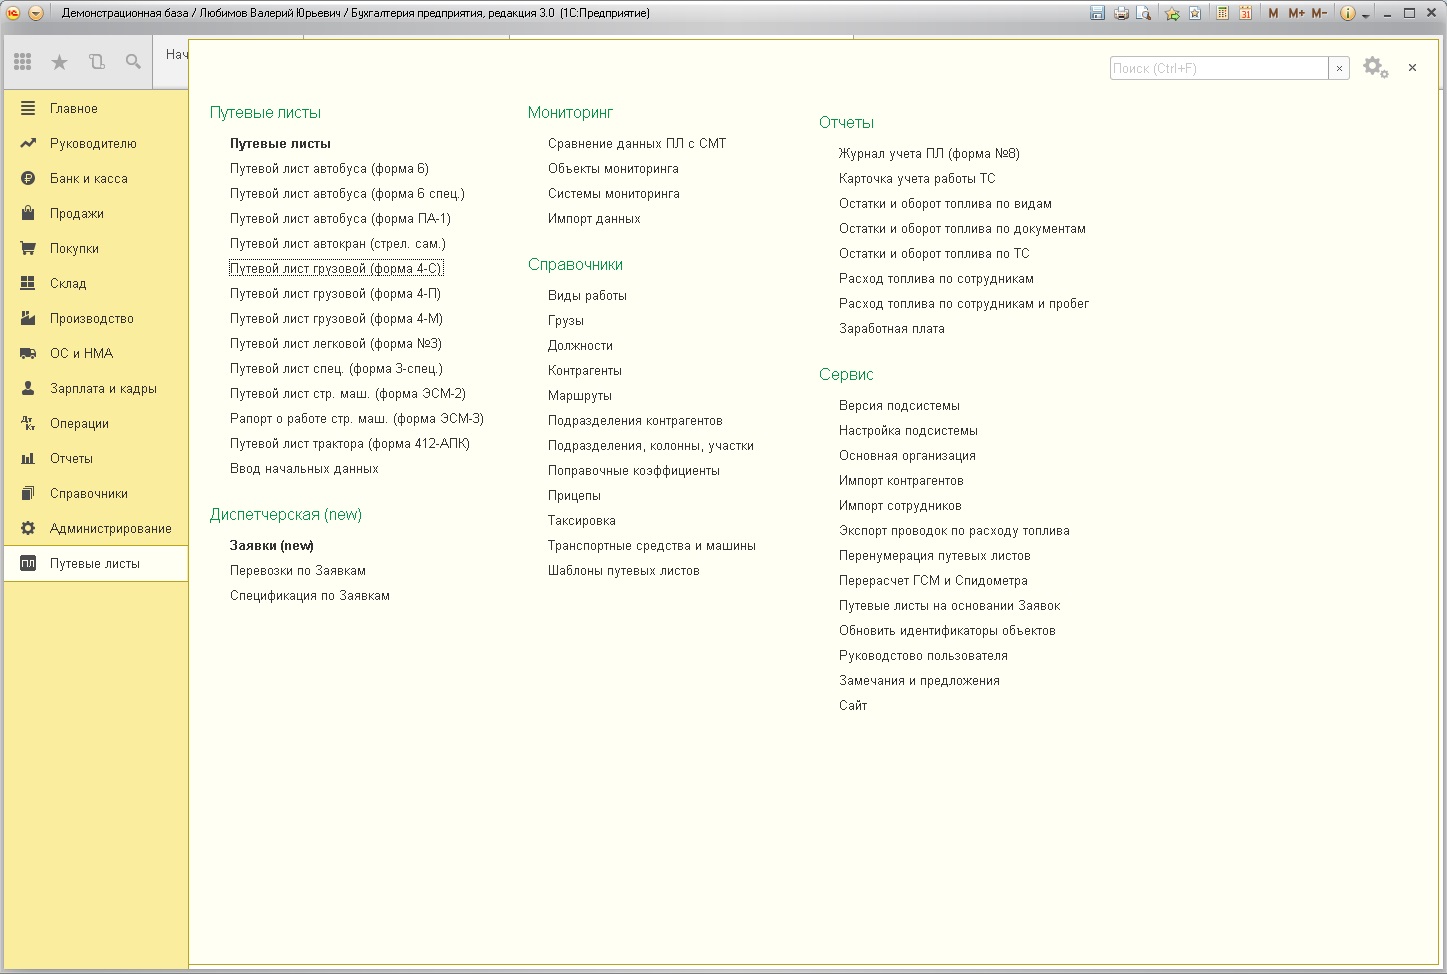The image size is (1447, 974).
Task: Click the save diskette icon
Action: [x=1097, y=13]
